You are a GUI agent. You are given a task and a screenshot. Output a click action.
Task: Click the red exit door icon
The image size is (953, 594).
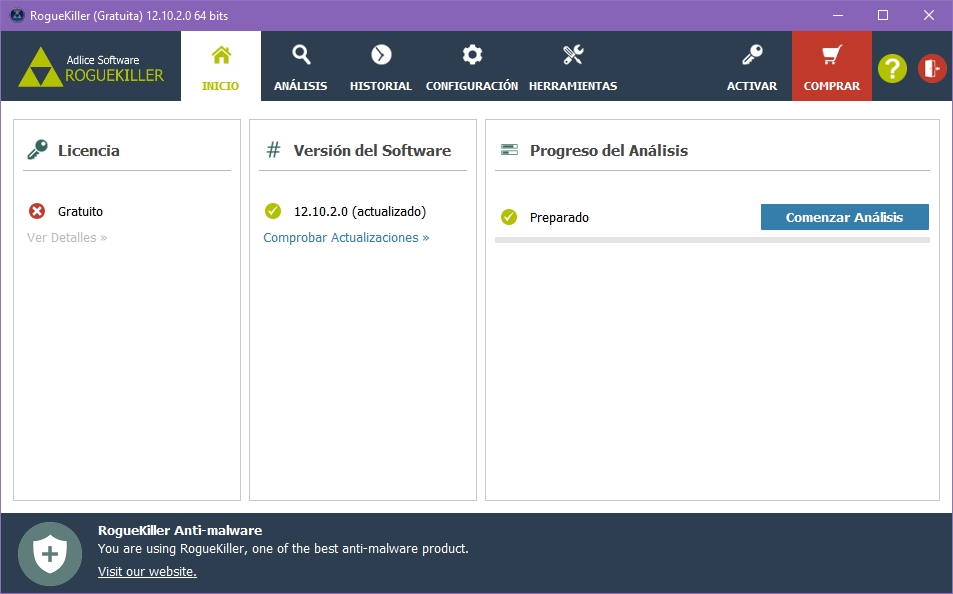[932, 68]
